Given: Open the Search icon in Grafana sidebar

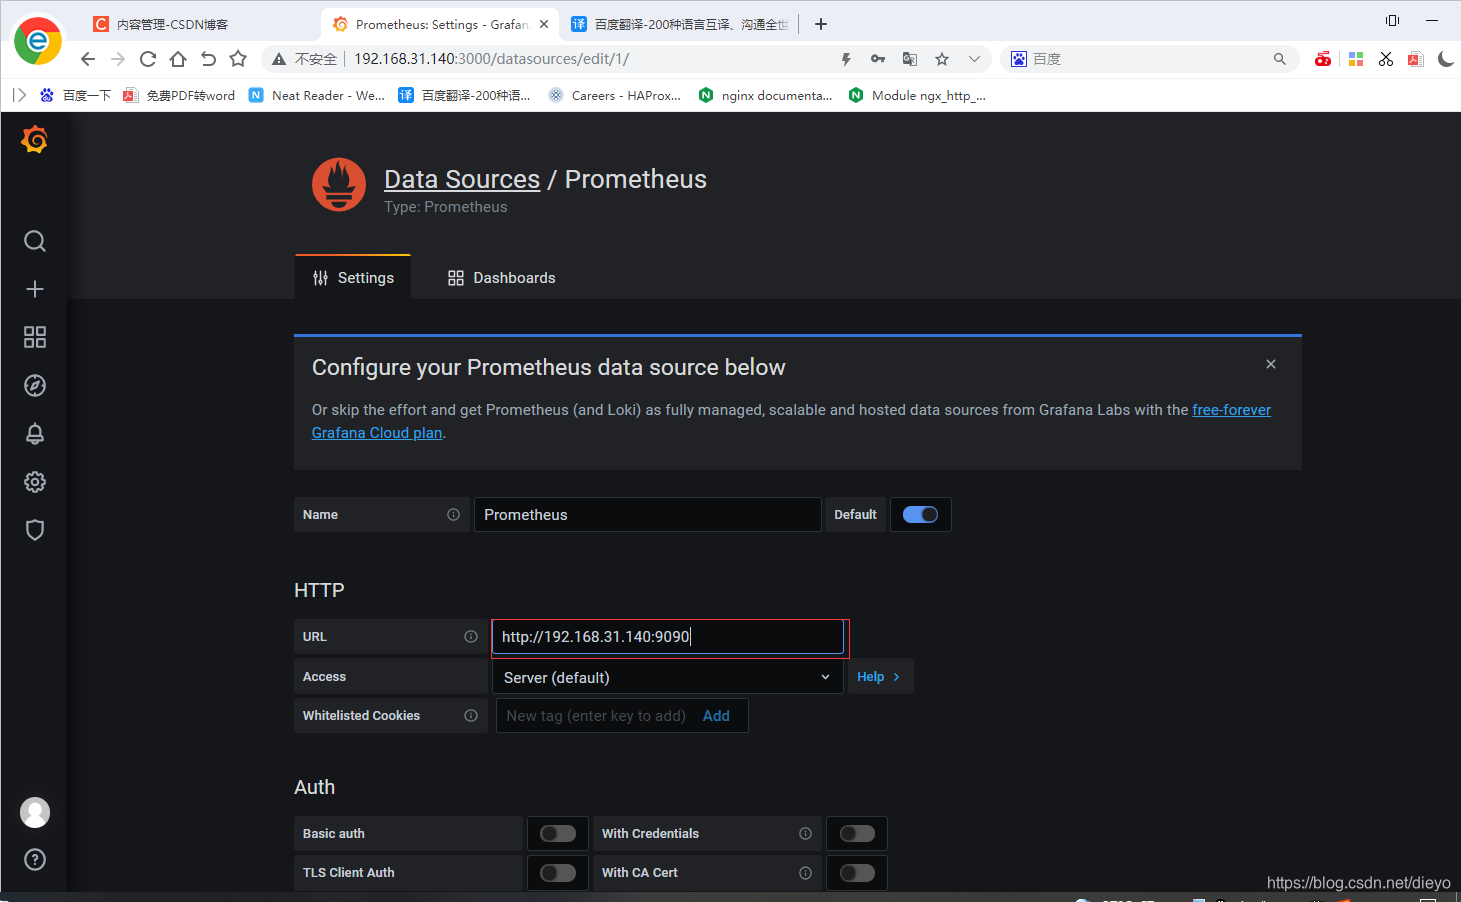Looking at the screenshot, I should (x=35, y=241).
